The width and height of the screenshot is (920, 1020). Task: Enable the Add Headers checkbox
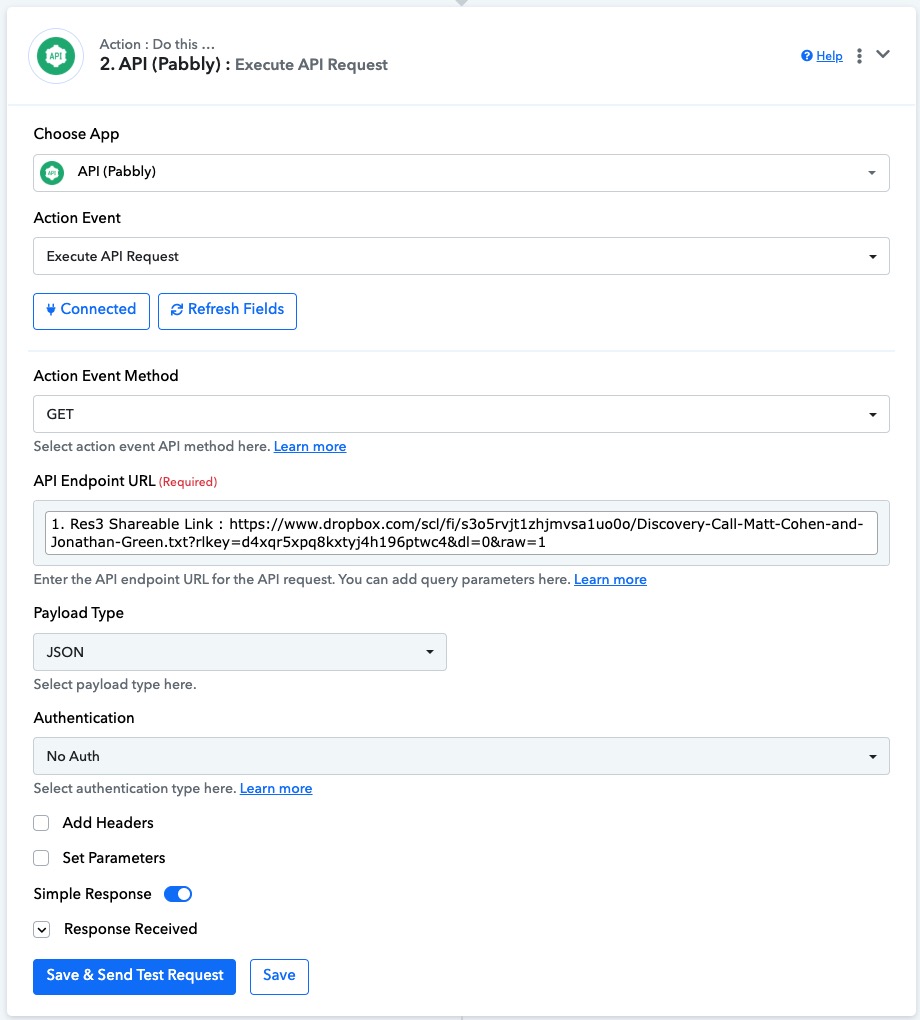(41, 823)
